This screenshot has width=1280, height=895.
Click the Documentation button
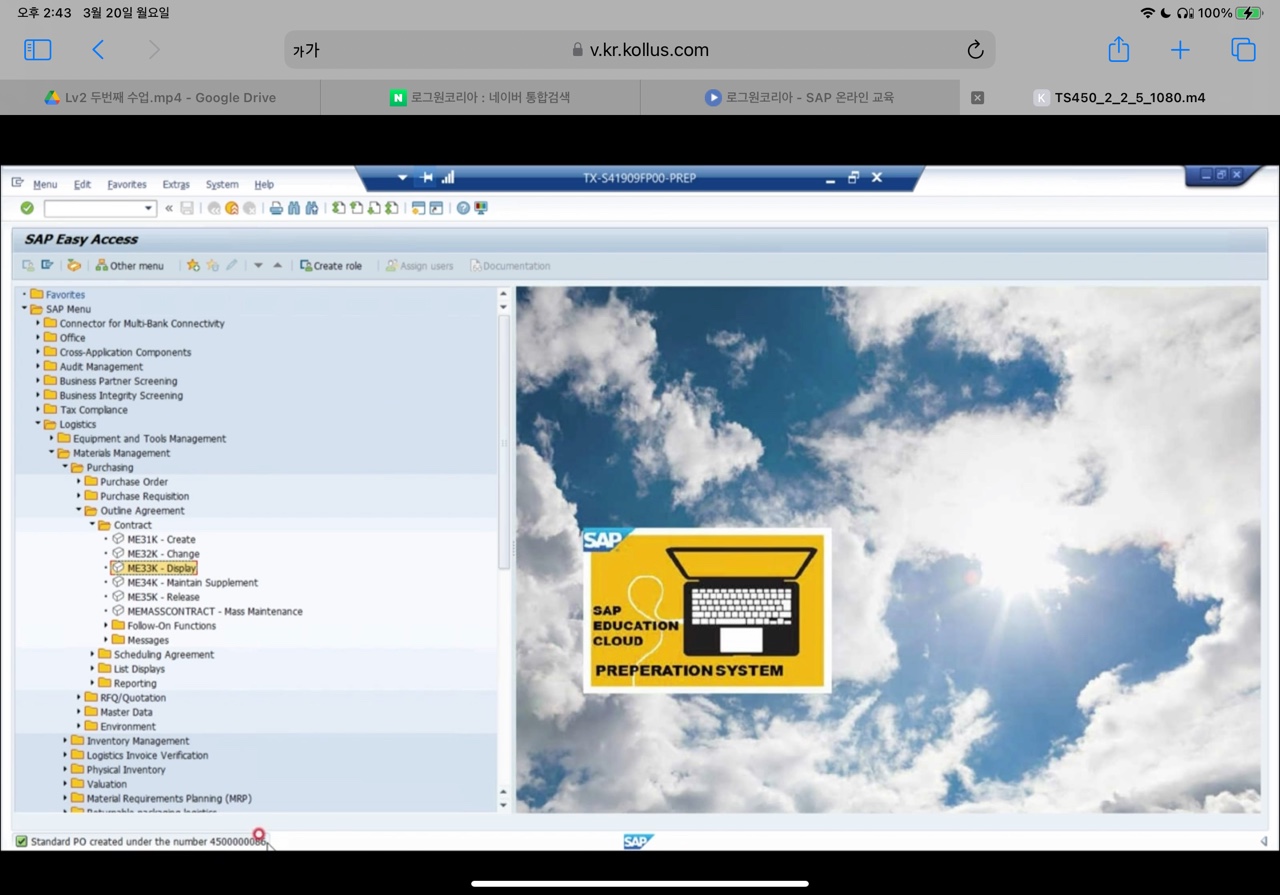pos(510,265)
